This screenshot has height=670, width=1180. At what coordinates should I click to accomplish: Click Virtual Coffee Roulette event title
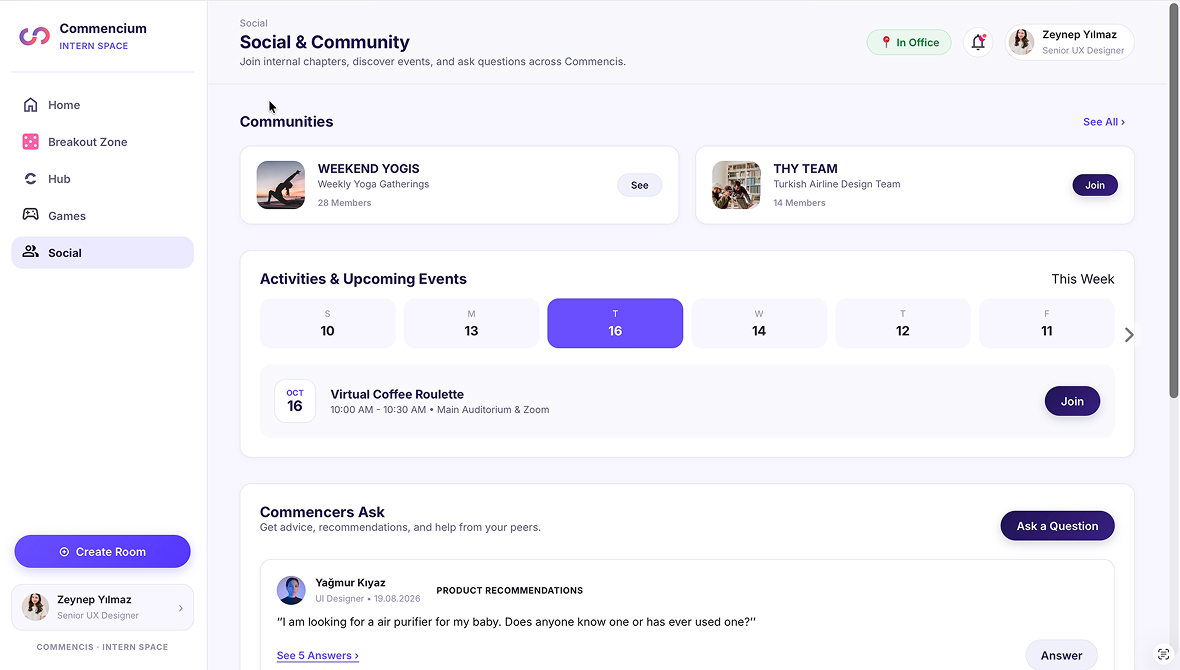pos(397,394)
